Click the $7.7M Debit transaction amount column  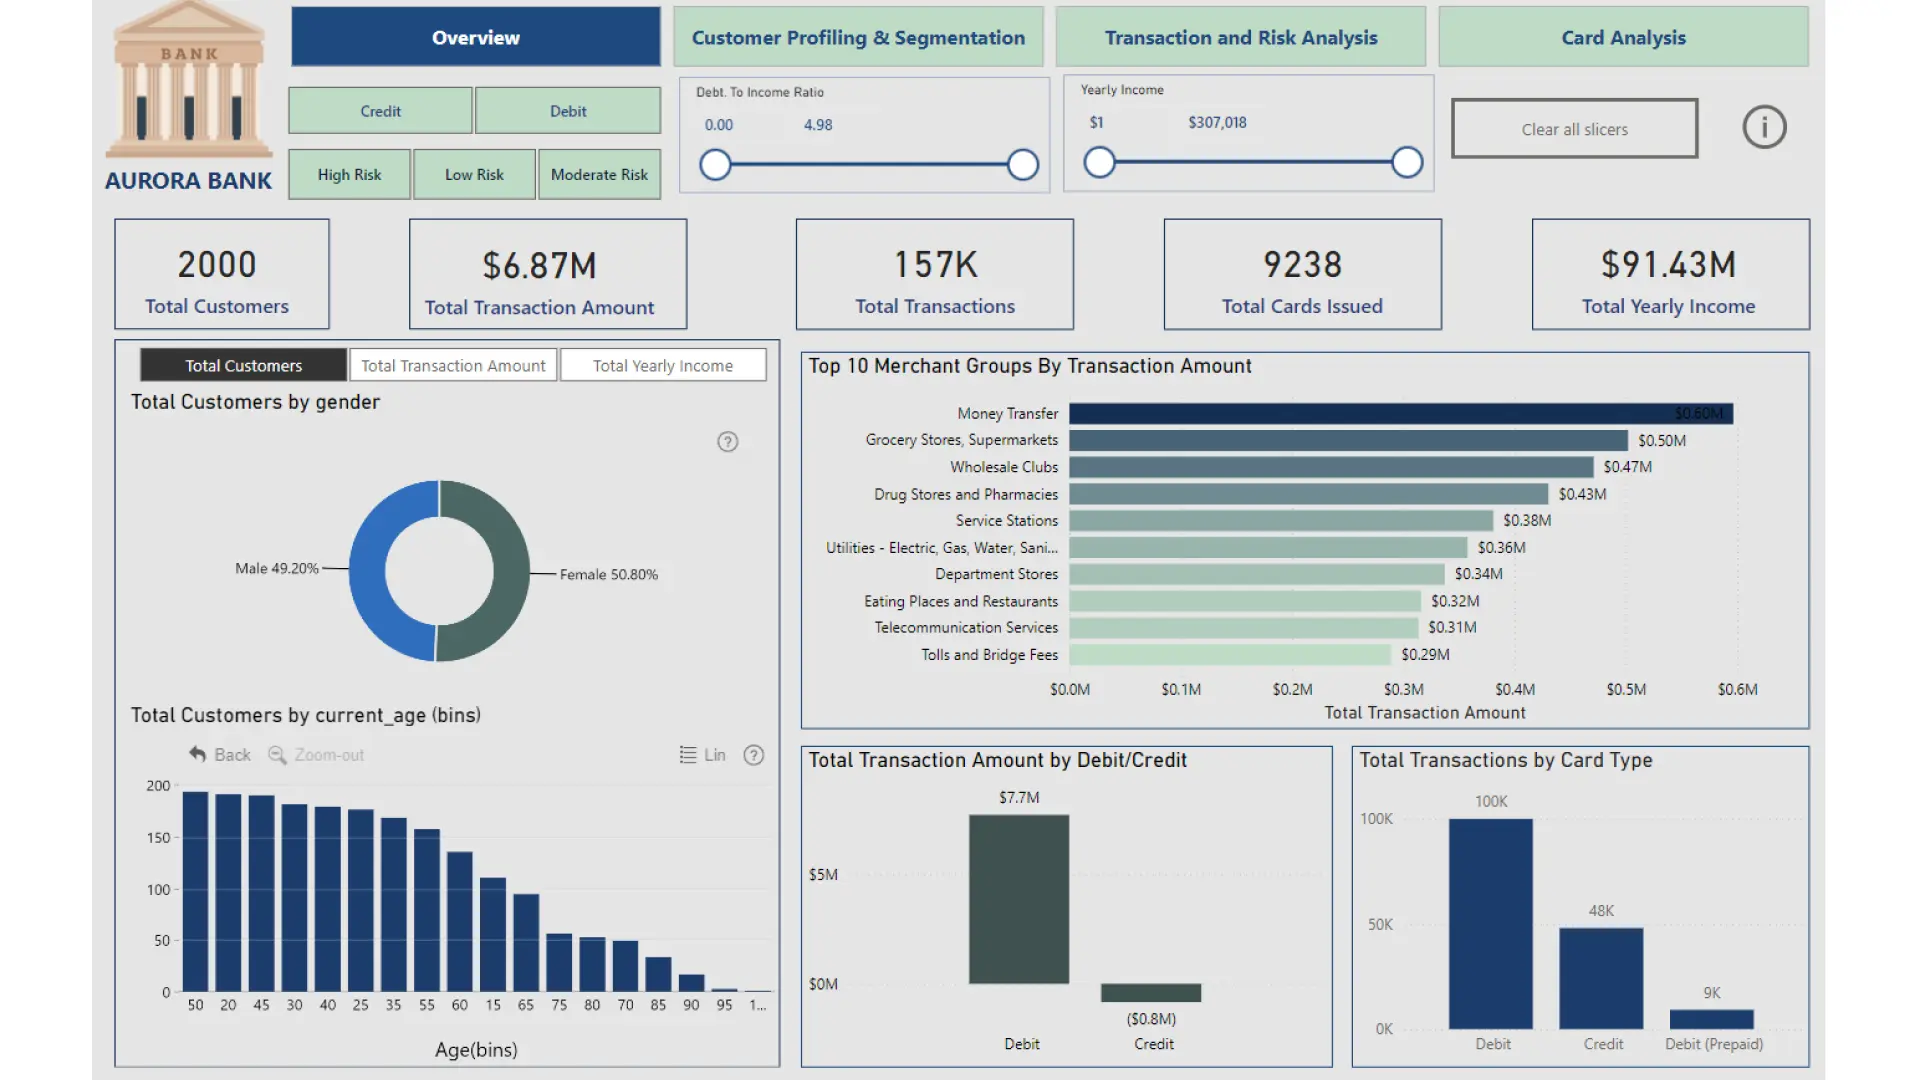tap(1019, 899)
